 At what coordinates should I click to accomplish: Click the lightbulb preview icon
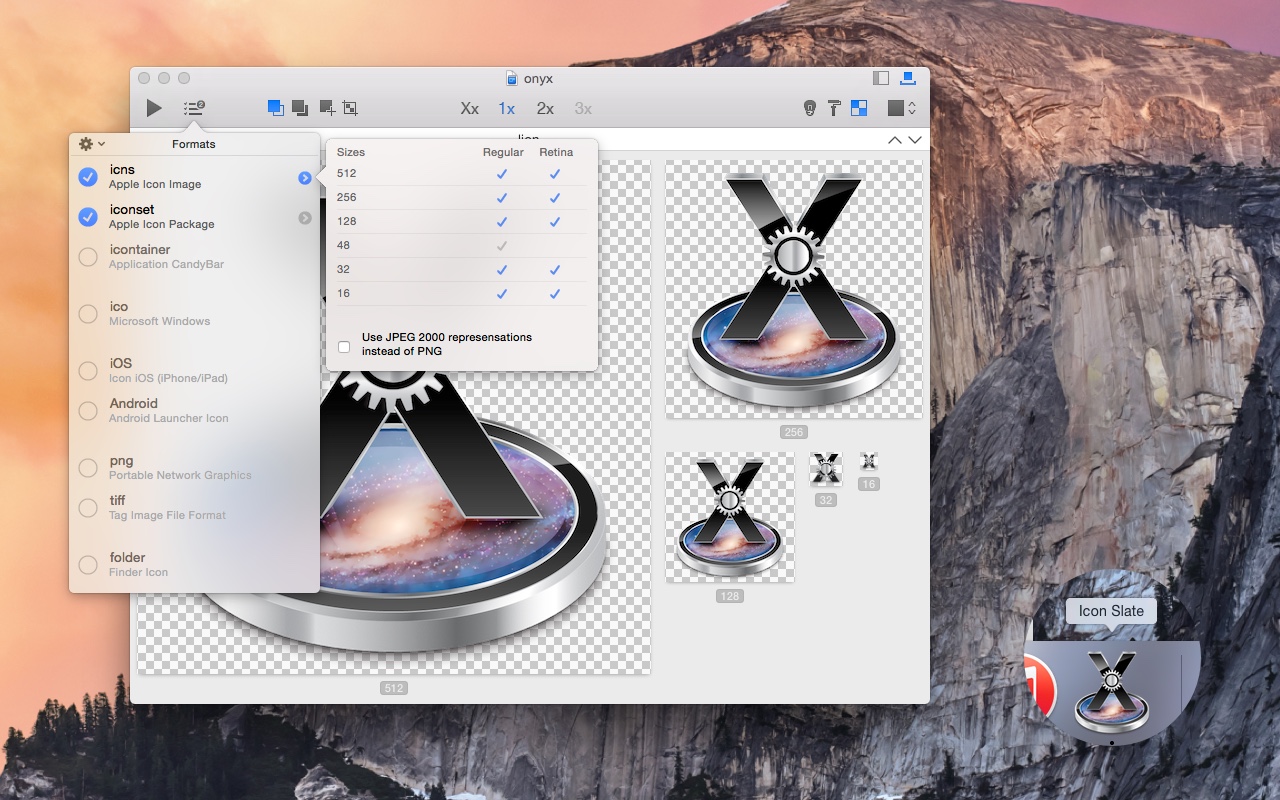[810, 107]
